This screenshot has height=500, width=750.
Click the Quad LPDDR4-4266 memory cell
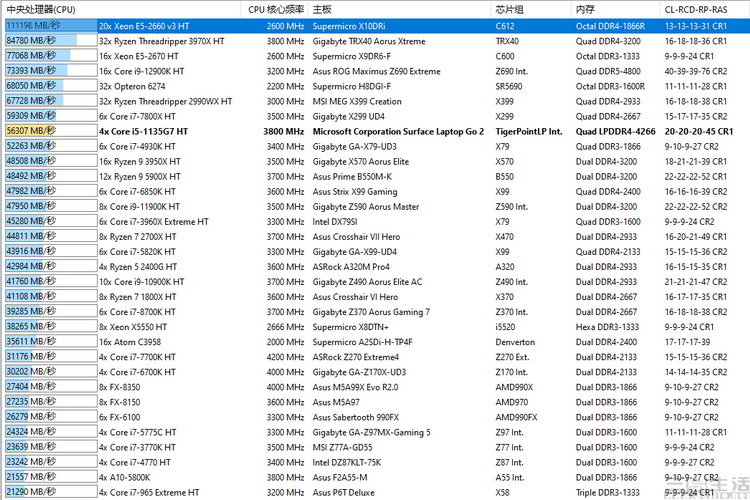click(x=615, y=131)
